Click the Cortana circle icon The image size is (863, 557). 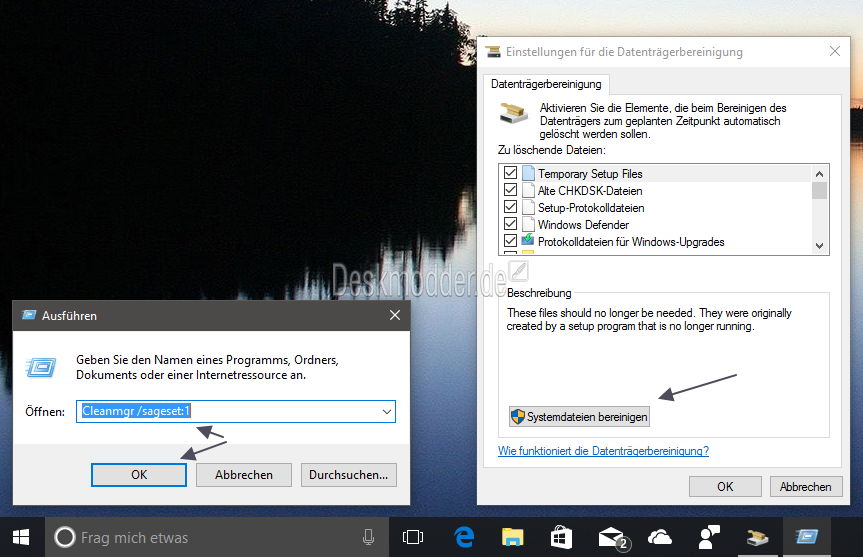pos(64,537)
